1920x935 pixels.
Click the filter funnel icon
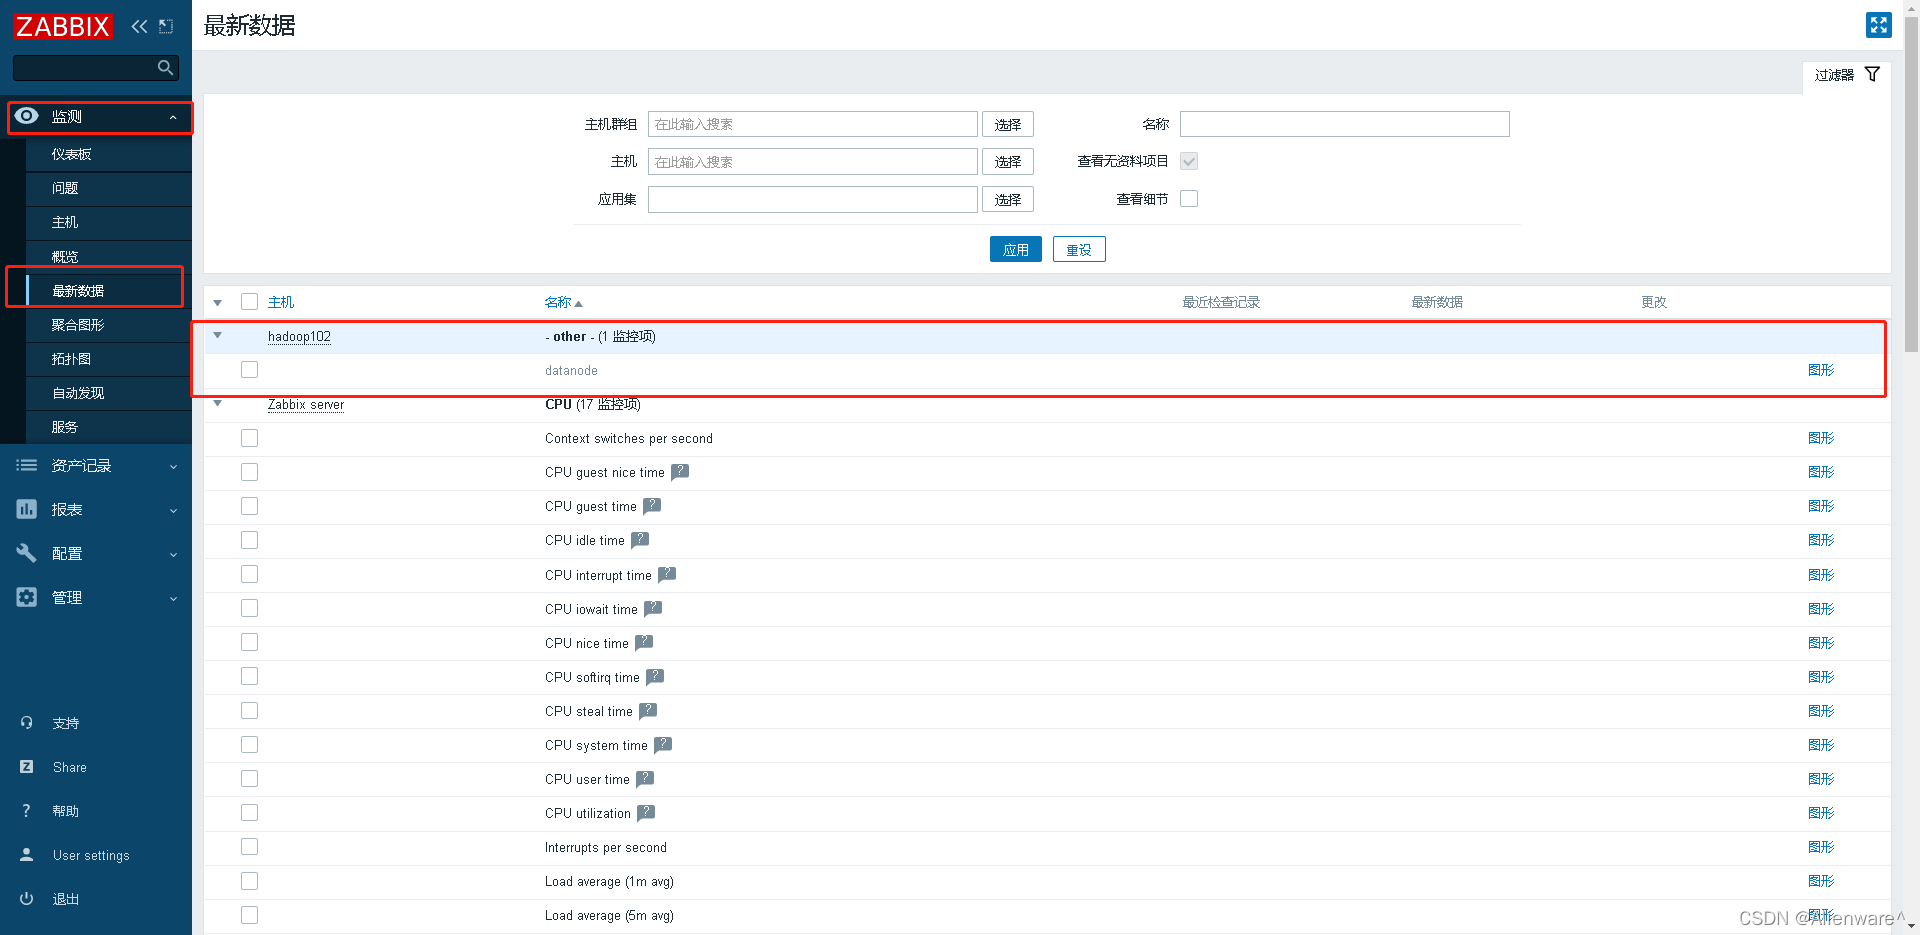pos(1872,74)
